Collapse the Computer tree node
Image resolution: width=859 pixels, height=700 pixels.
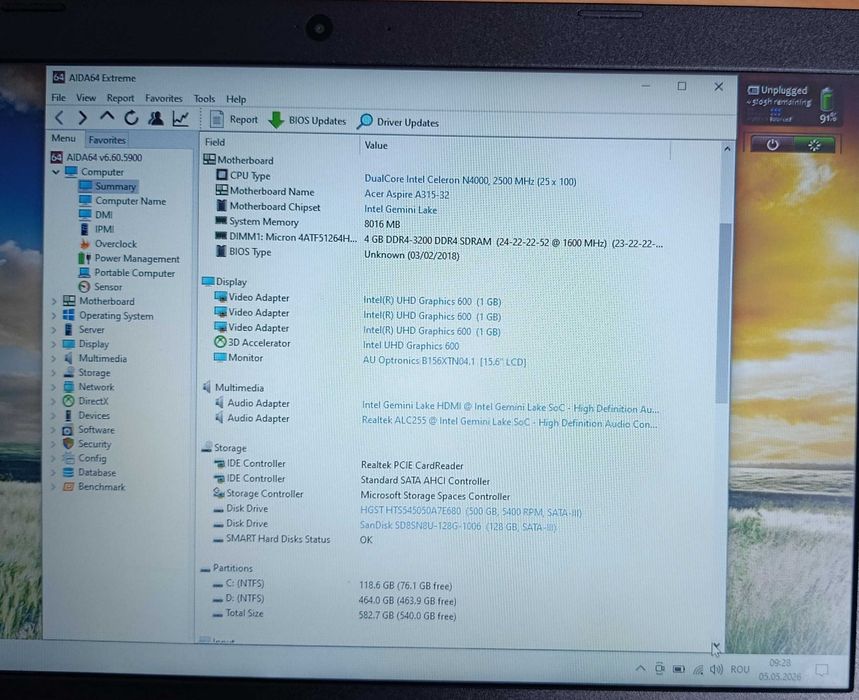(x=56, y=171)
